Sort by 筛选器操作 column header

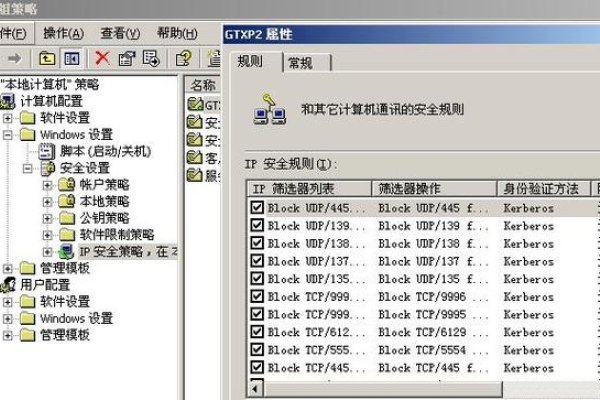pyautogui.click(x=434, y=188)
